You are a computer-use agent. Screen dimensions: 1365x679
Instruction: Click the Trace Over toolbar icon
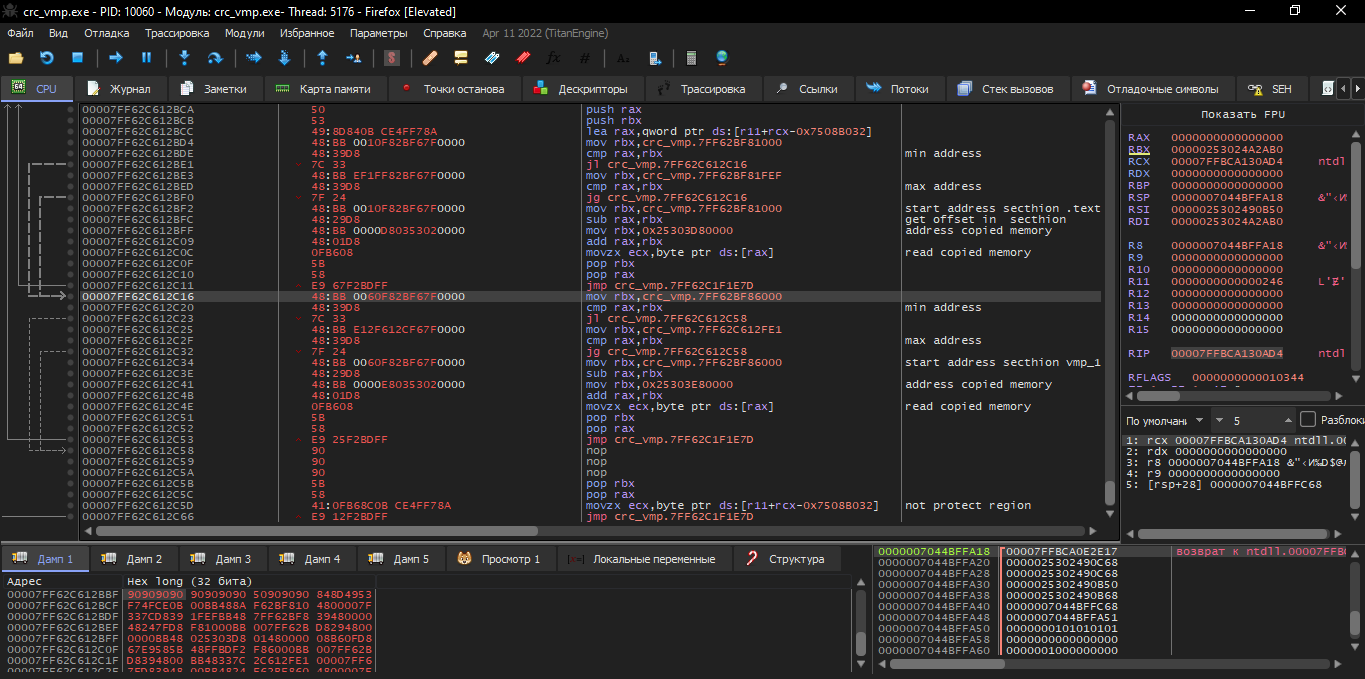[x=283, y=58]
